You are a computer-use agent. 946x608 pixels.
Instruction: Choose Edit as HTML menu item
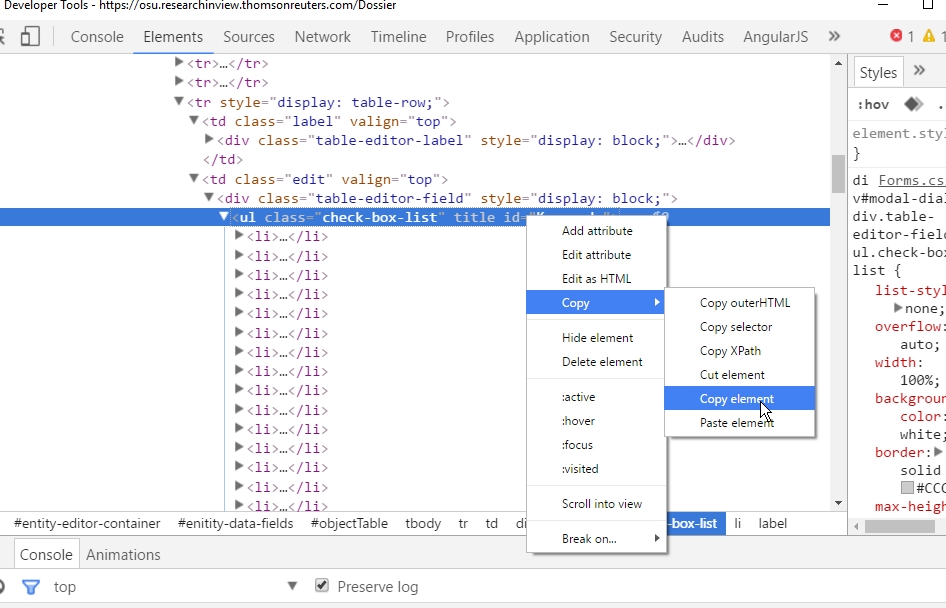pos(597,279)
